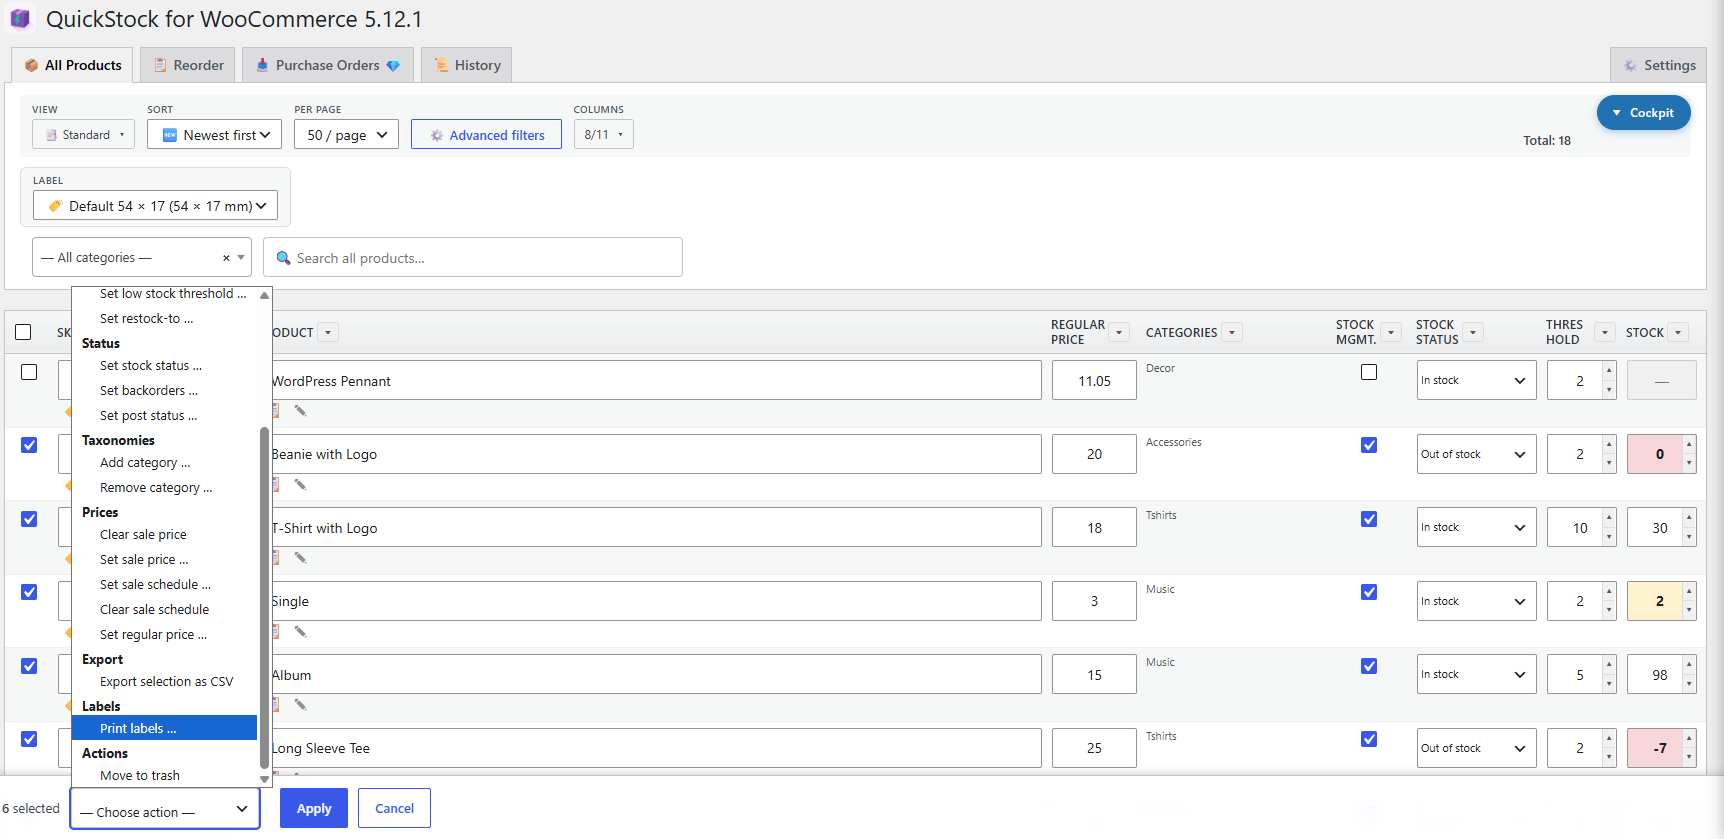The image size is (1724, 839).
Task: Deselect the T-Shirt with Logo row checkbox
Action: click(29, 519)
